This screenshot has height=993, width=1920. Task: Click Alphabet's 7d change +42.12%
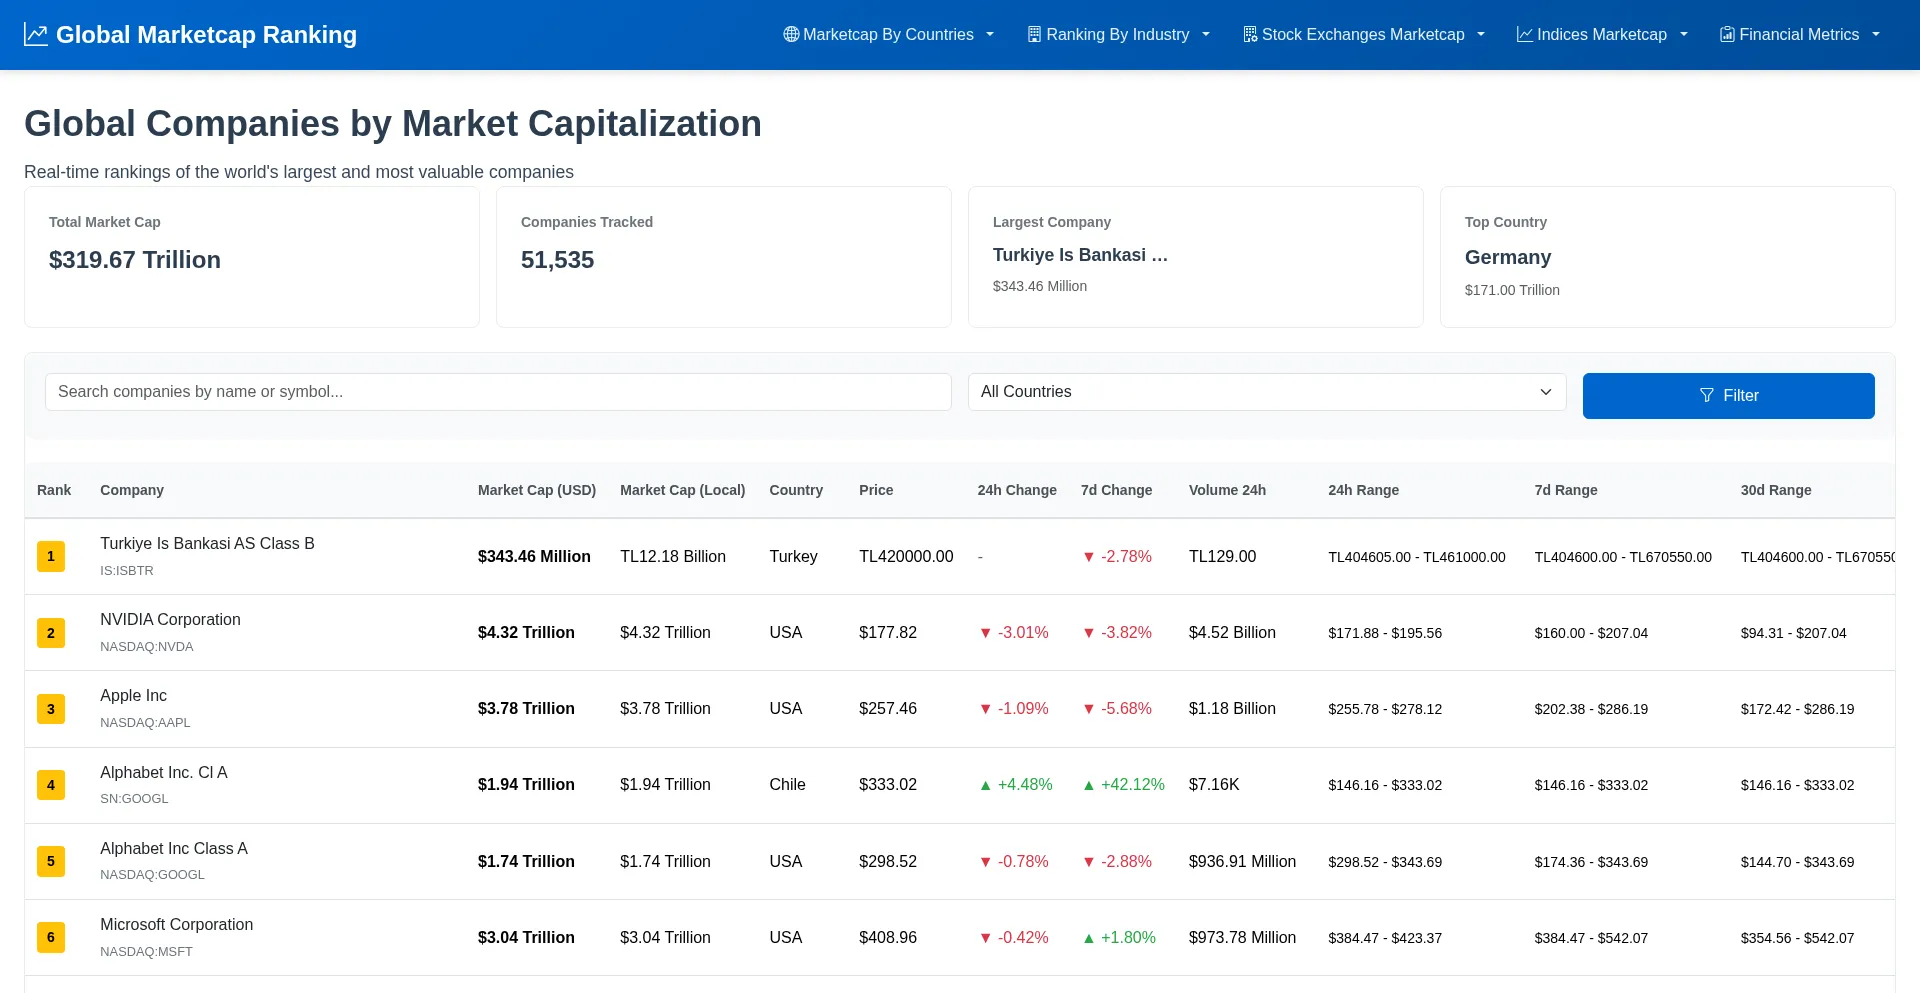pyautogui.click(x=1123, y=785)
